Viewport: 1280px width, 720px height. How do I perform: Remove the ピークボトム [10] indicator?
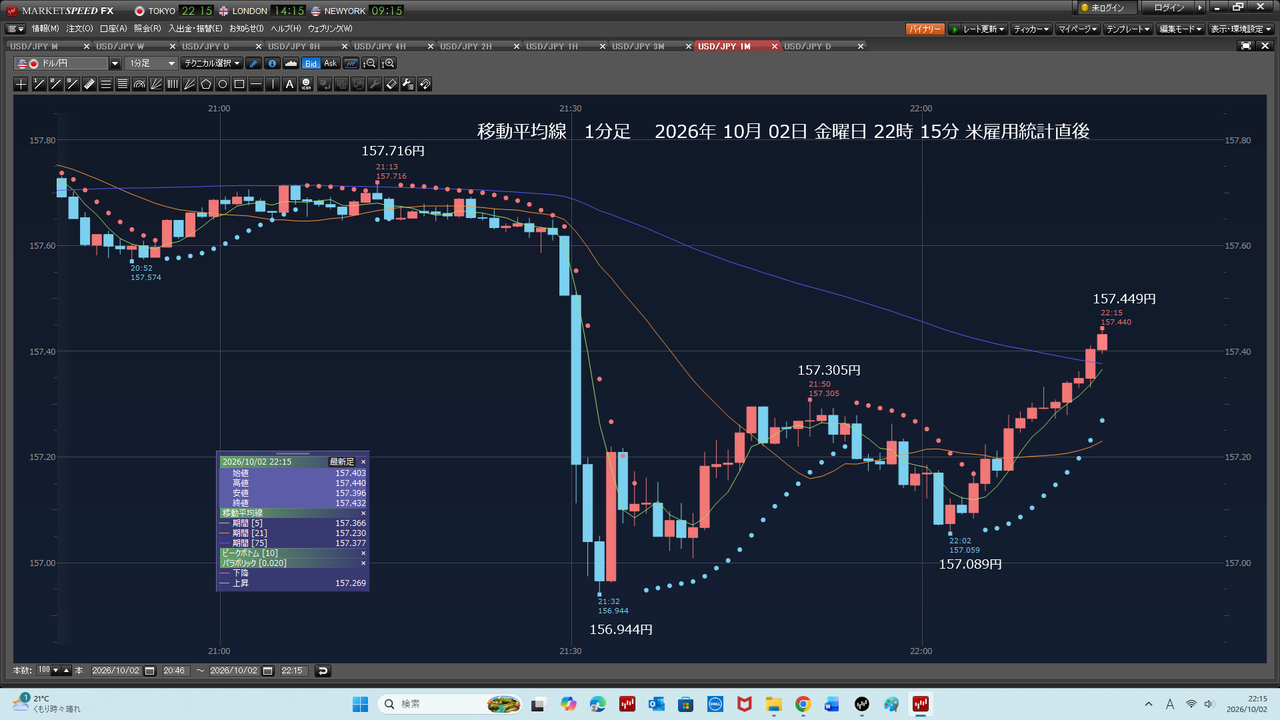tap(363, 553)
